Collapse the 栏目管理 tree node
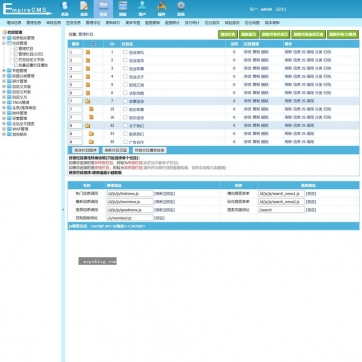The height and width of the screenshot is (362, 362). [x=4, y=43]
